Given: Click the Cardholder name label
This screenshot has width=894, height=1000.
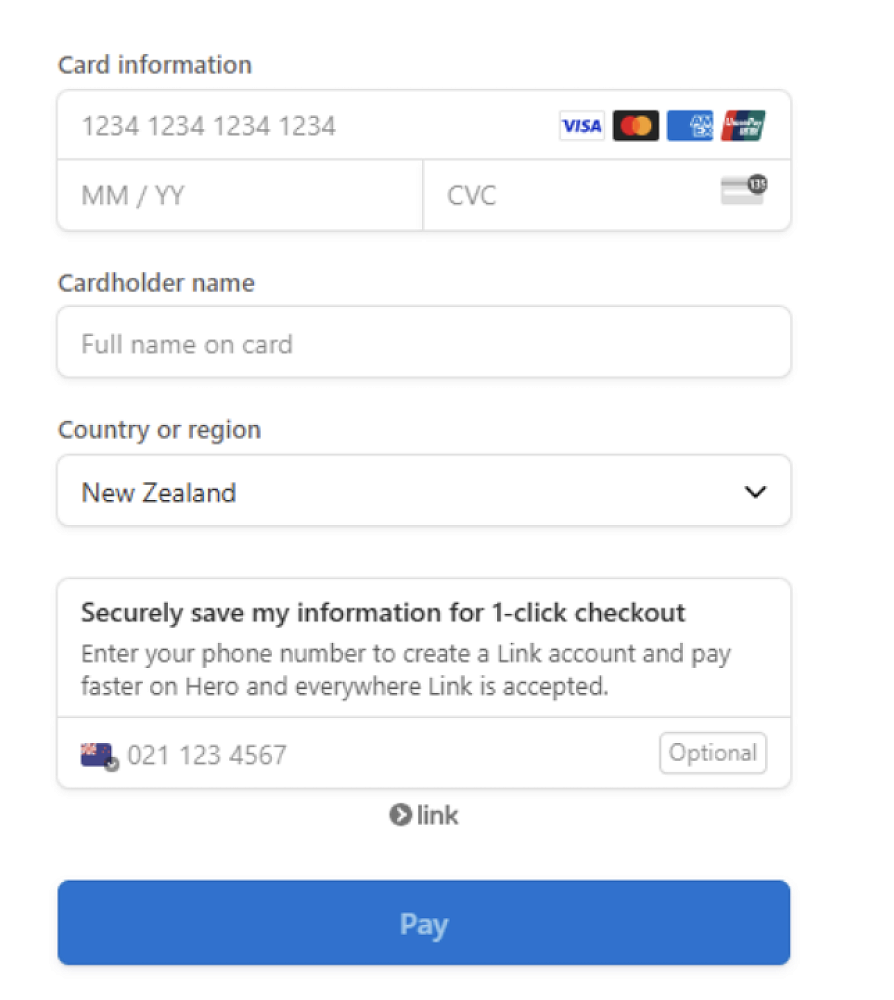Looking at the screenshot, I should tap(156, 283).
